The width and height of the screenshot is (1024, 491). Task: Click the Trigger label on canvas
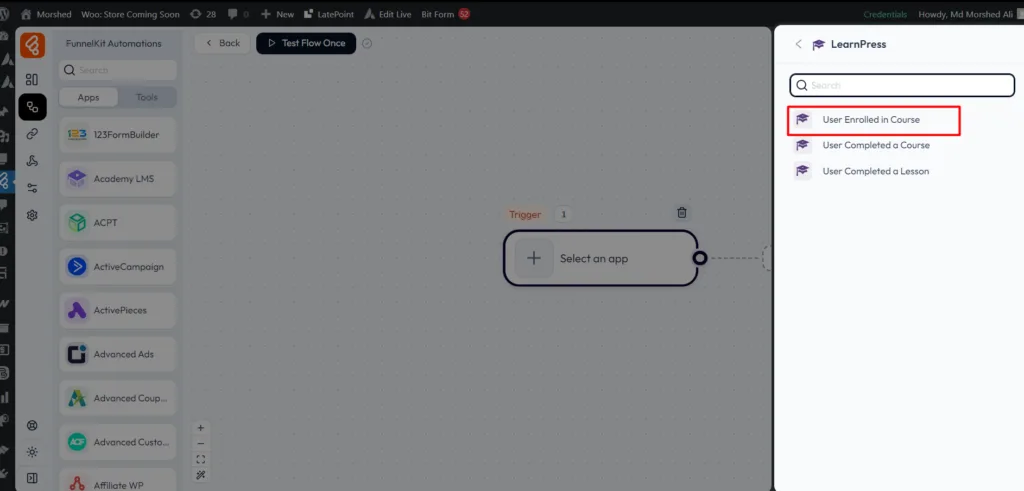tap(525, 214)
